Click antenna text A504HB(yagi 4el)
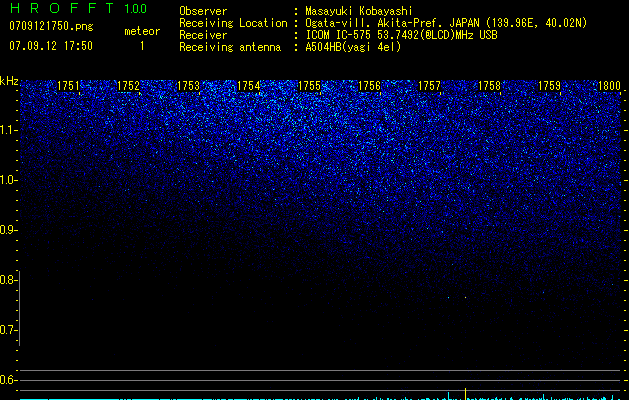Screen dimensions: 629x400 353,47
